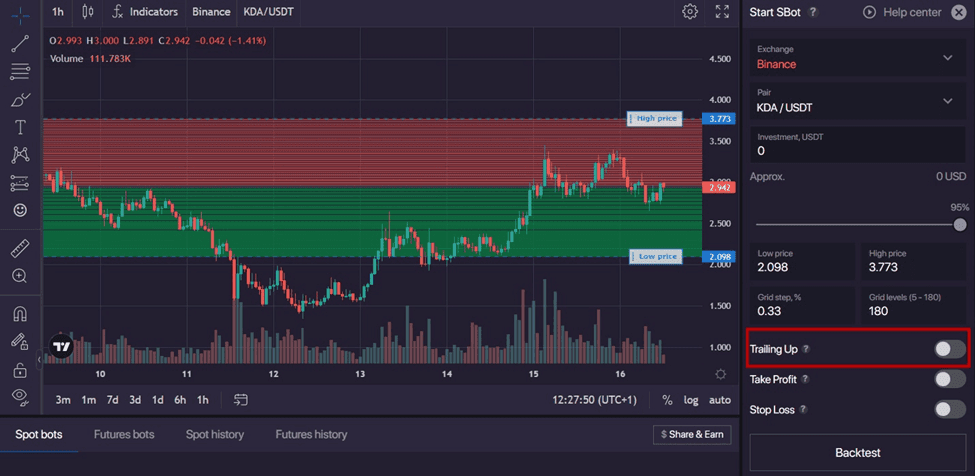
Task: Select the crosshair cursor tool
Action: (20, 14)
